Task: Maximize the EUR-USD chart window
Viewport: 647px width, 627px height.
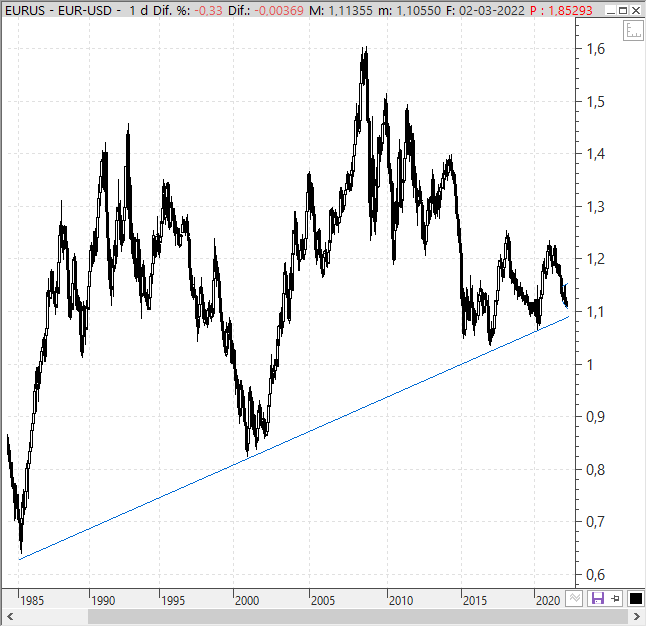Action: coord(623,10)
